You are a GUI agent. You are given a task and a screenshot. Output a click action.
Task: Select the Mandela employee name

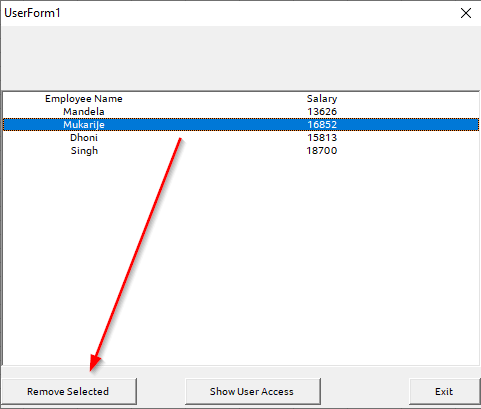[84, 111]
